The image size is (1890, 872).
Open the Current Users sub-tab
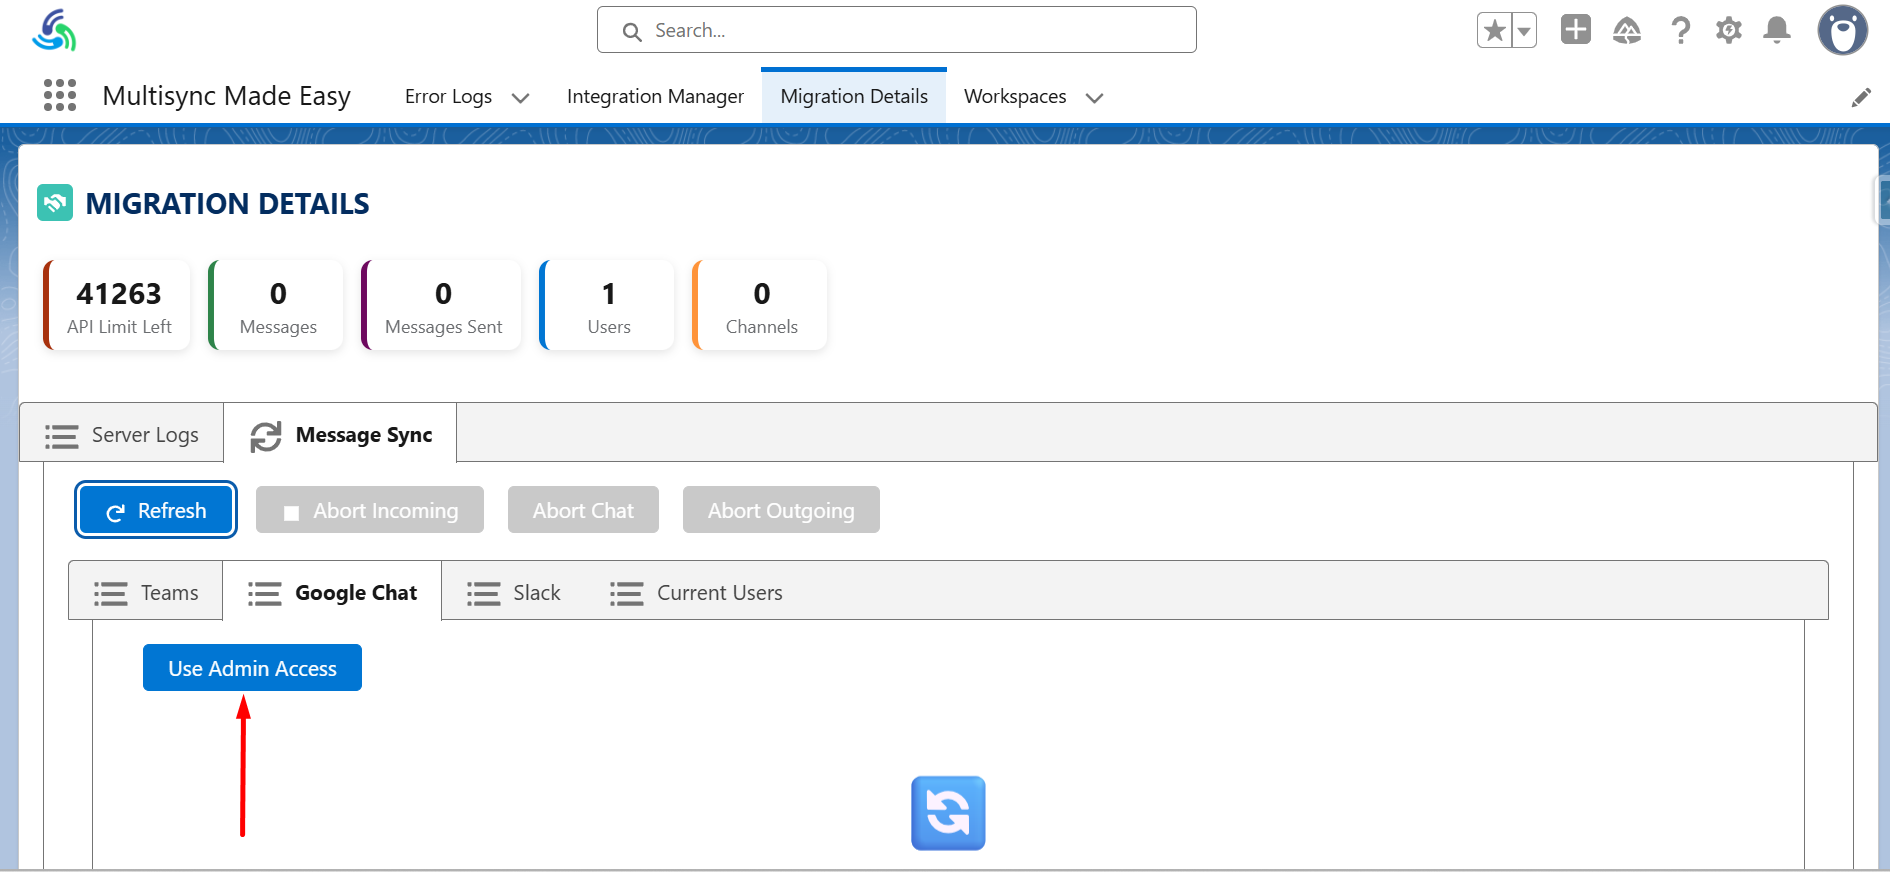click(697, 592)
